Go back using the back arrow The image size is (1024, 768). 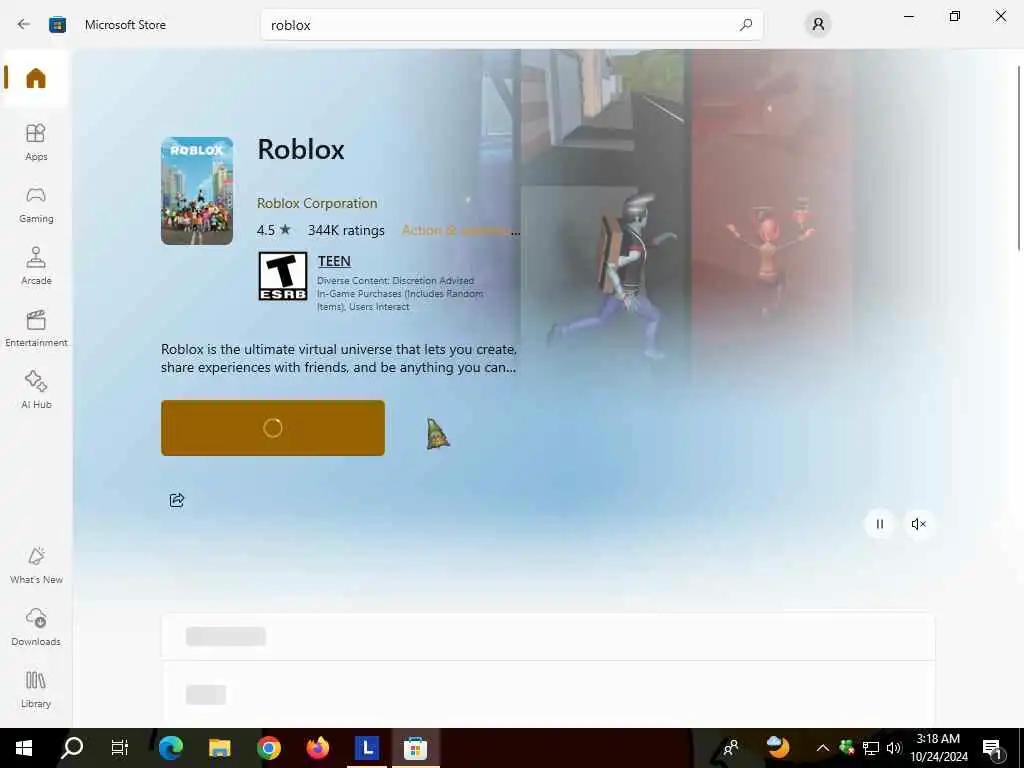coord(24,25)
